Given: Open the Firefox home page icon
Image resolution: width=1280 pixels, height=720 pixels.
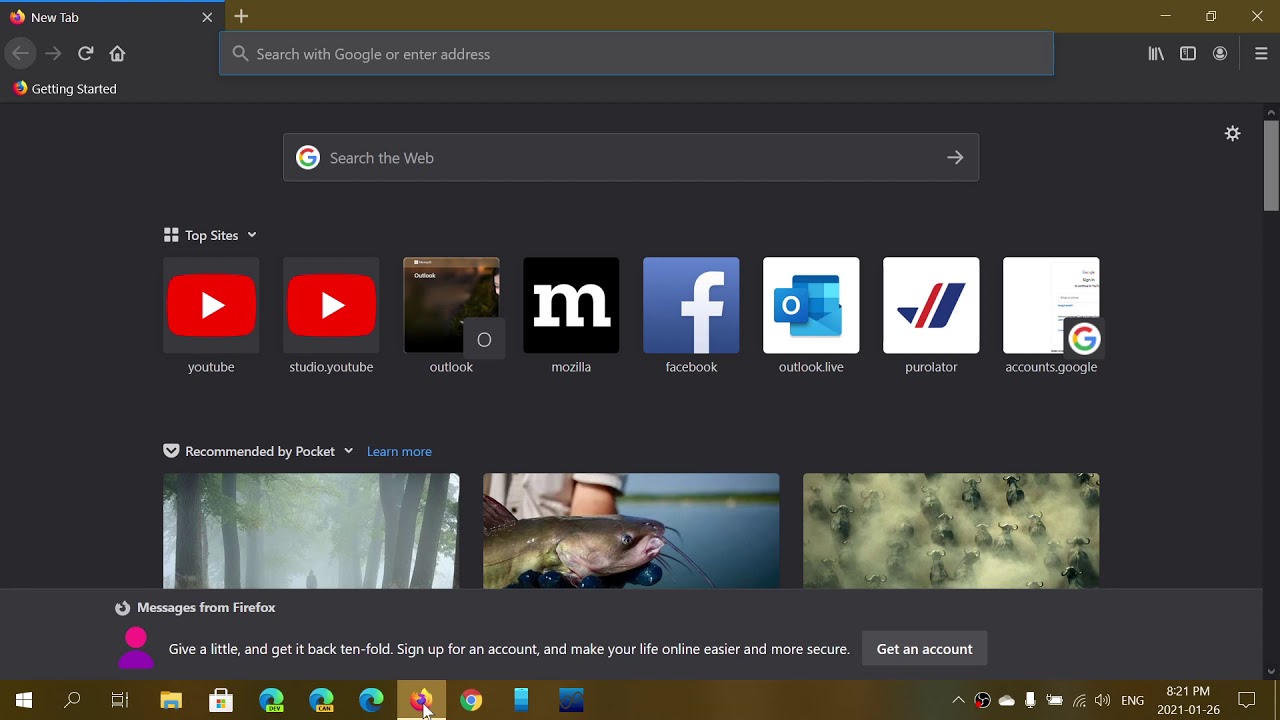Looking at the screenshot, I should pyautogui.click(x=117, y=54).
